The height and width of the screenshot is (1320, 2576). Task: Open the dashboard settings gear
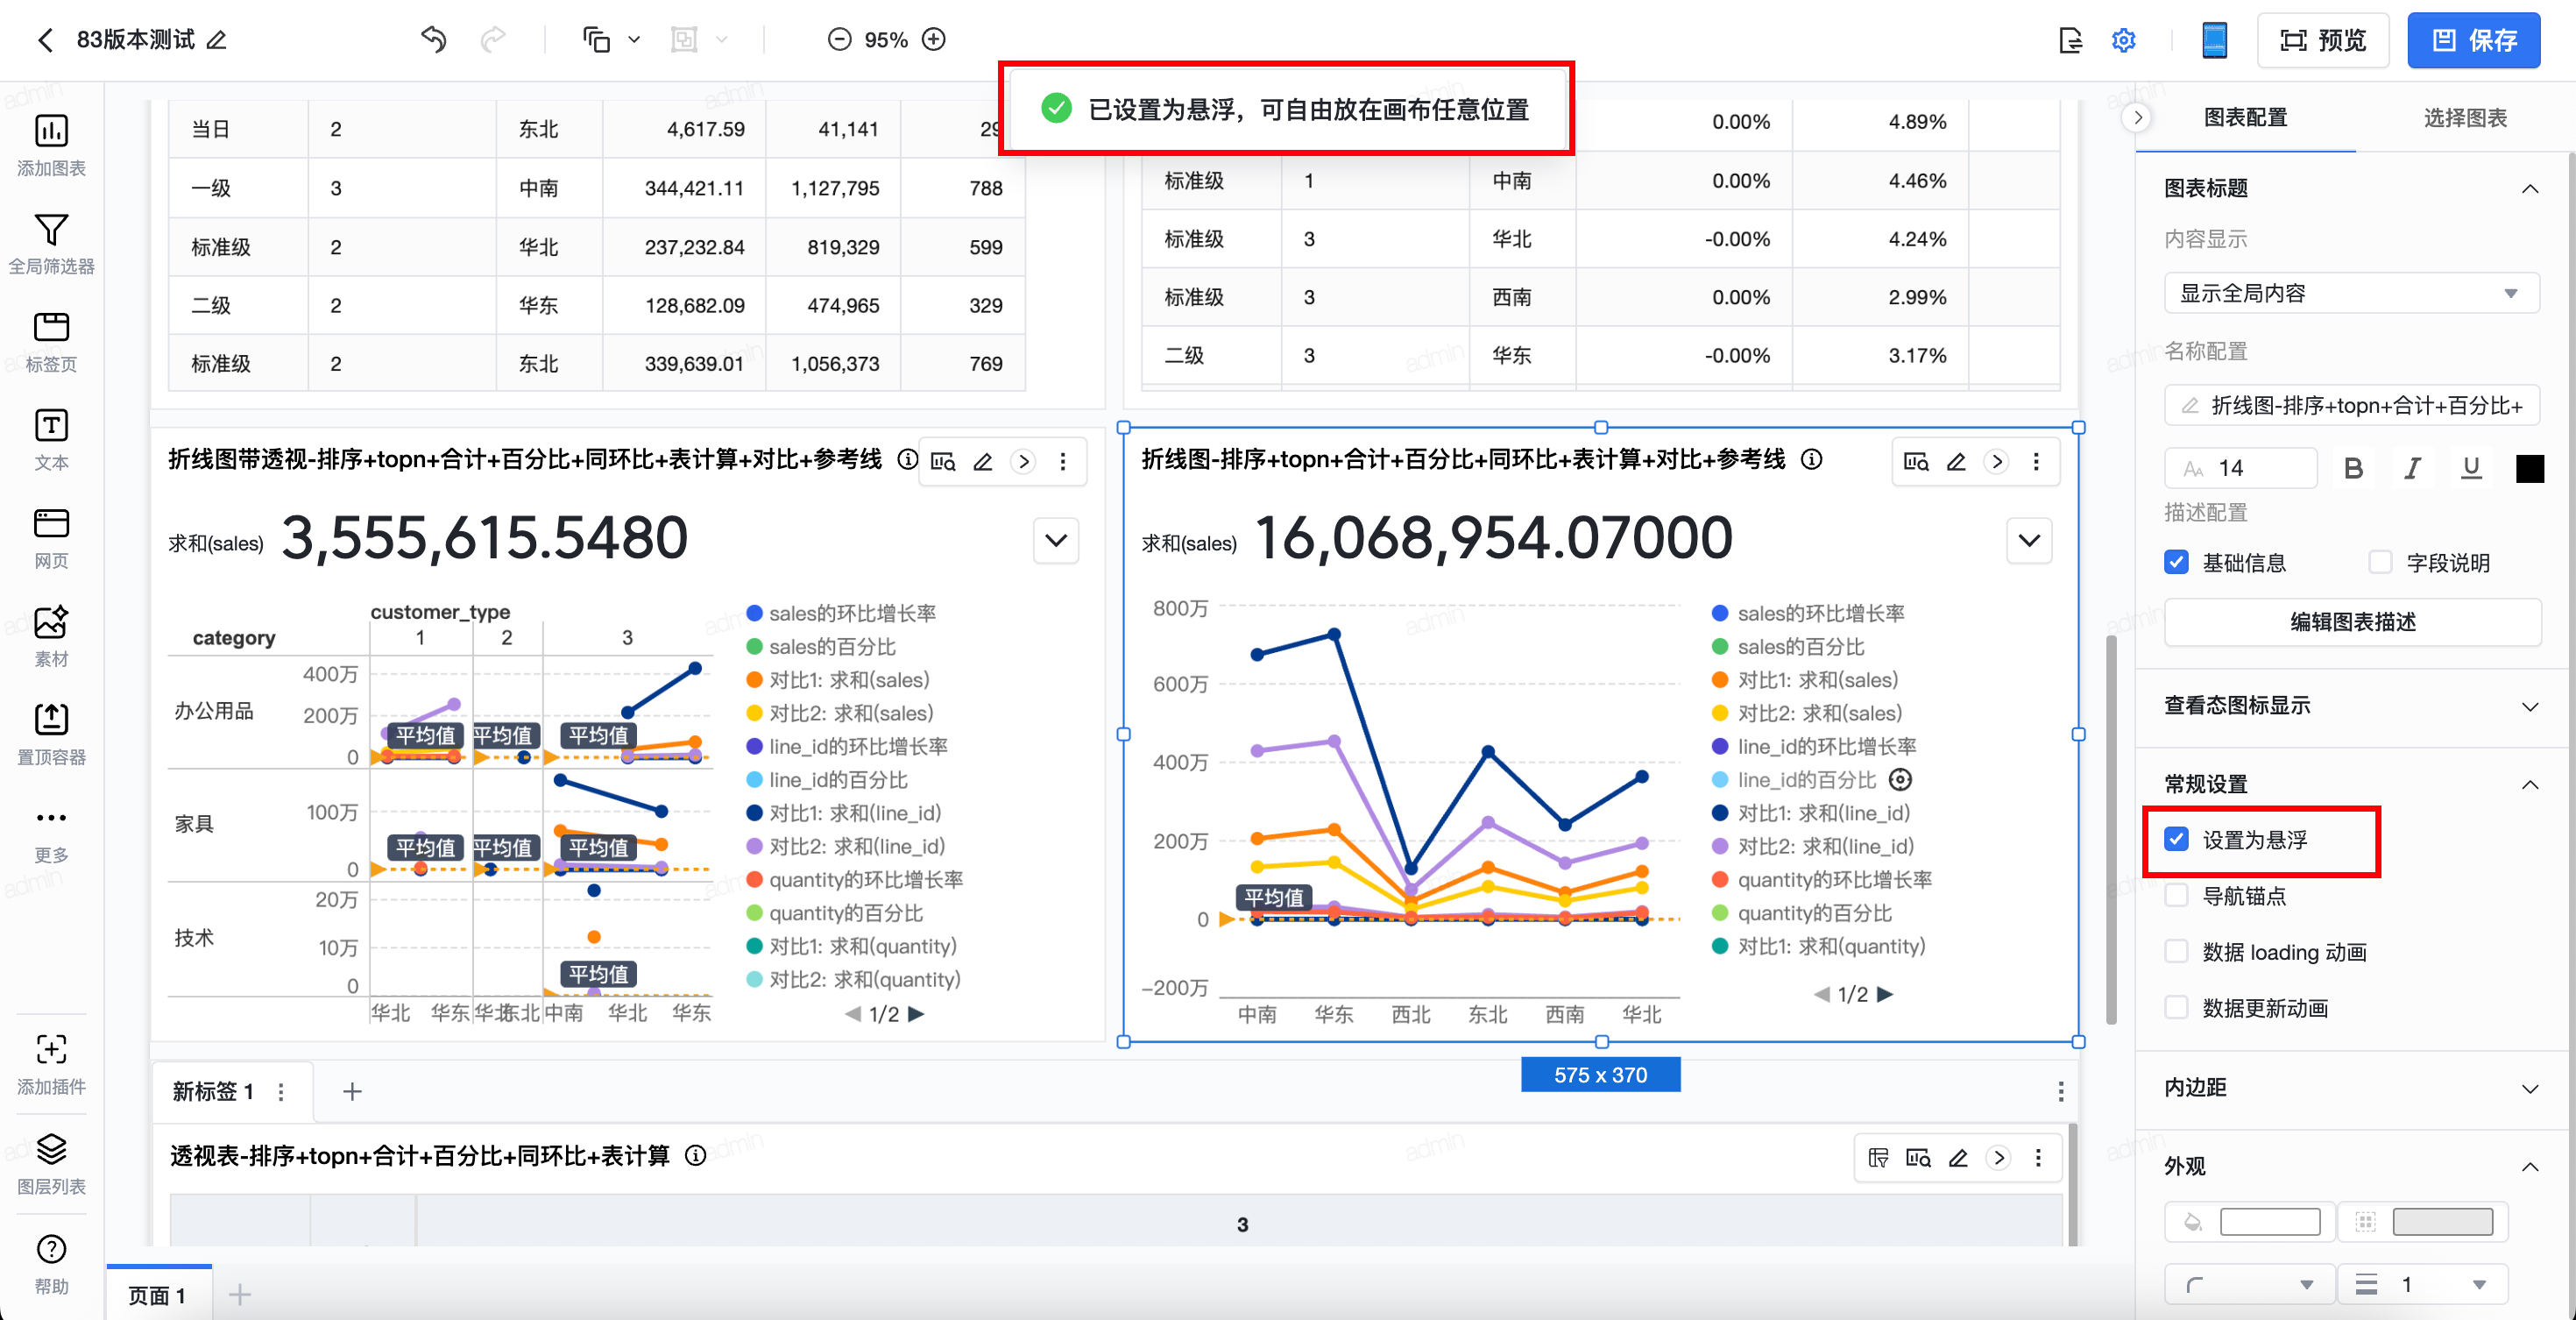coord(2124,40)
